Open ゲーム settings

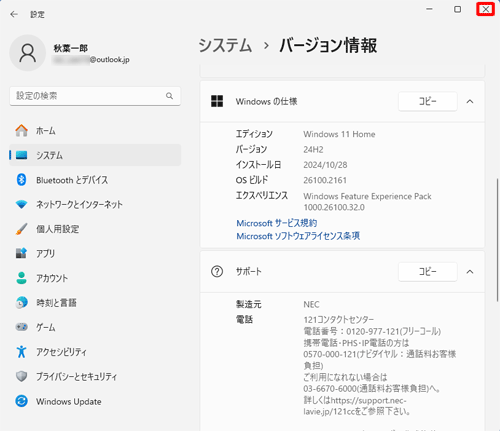click(95, 327)
